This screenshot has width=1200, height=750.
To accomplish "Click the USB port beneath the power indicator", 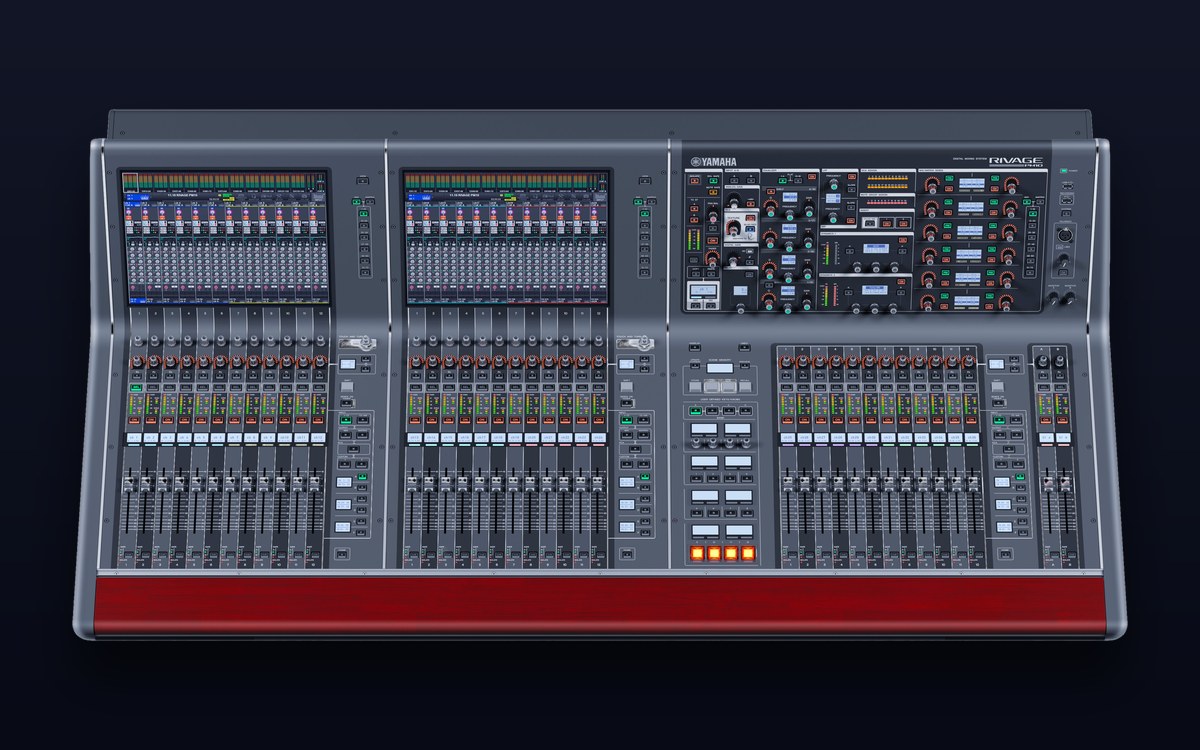I will tap(1067, 186).
